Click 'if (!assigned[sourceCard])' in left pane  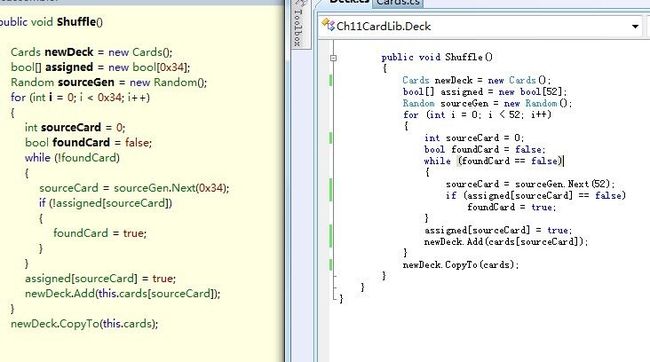[x=105, y=203]
